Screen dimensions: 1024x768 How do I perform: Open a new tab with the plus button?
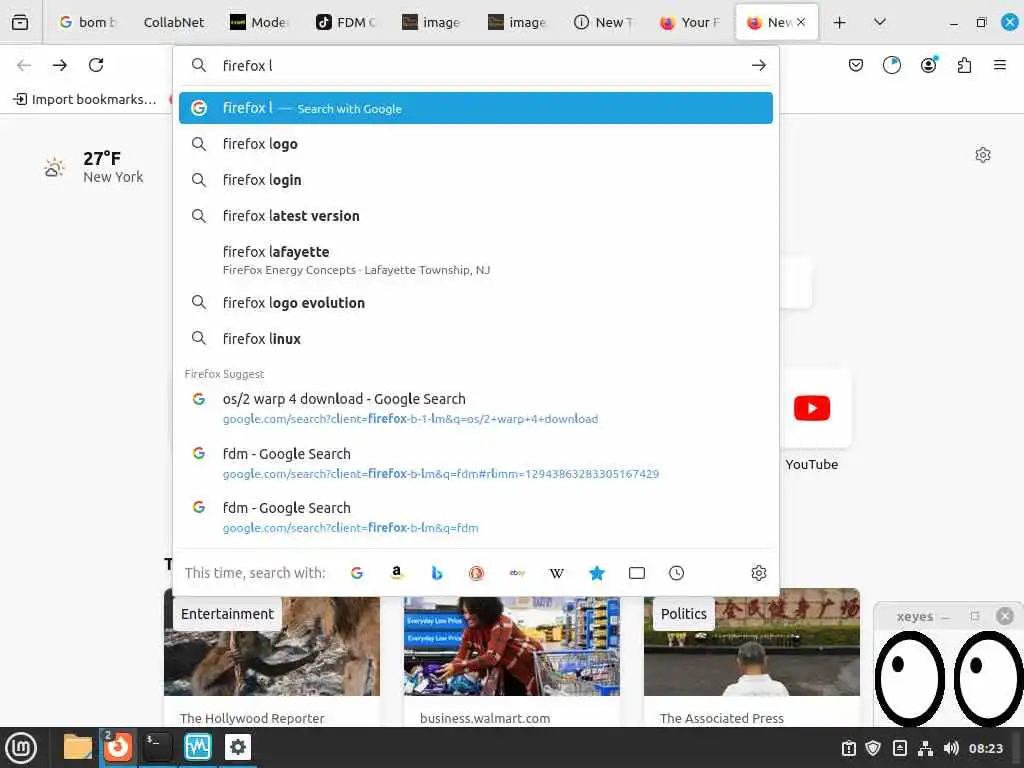click(x=839, y=22)
